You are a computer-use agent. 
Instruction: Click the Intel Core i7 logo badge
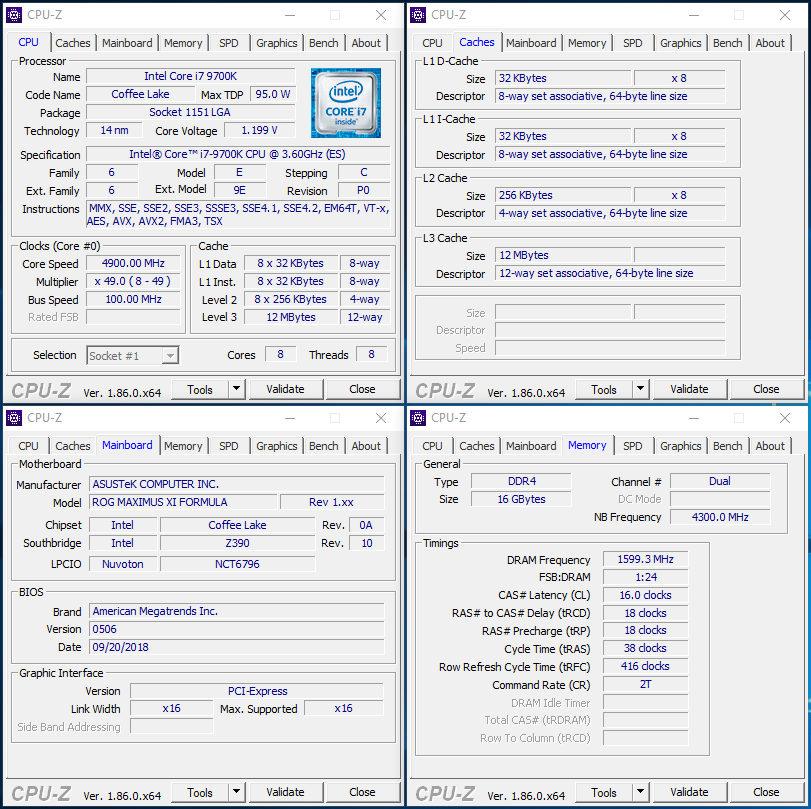pyautogui.click(x=346, y=103)
